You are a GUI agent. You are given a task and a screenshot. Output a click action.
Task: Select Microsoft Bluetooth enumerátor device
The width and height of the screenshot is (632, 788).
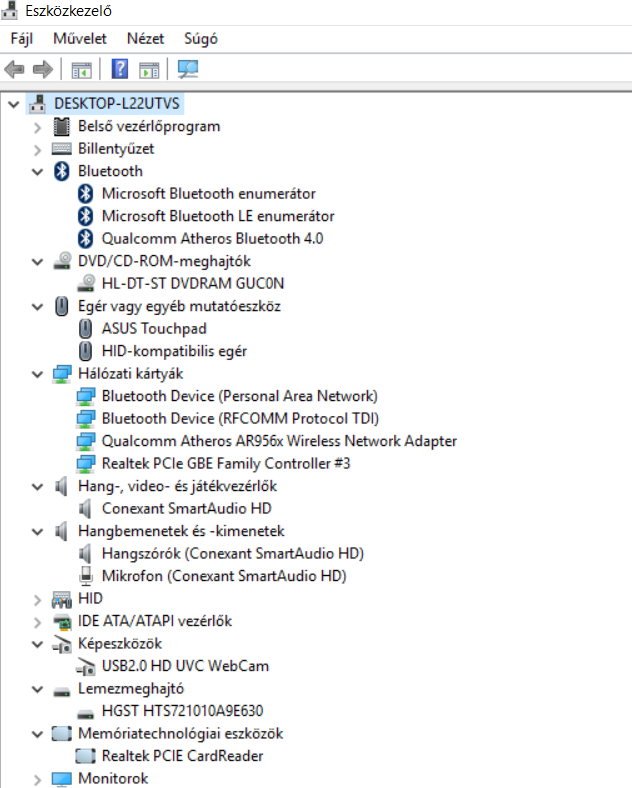[x=208, y=193]
